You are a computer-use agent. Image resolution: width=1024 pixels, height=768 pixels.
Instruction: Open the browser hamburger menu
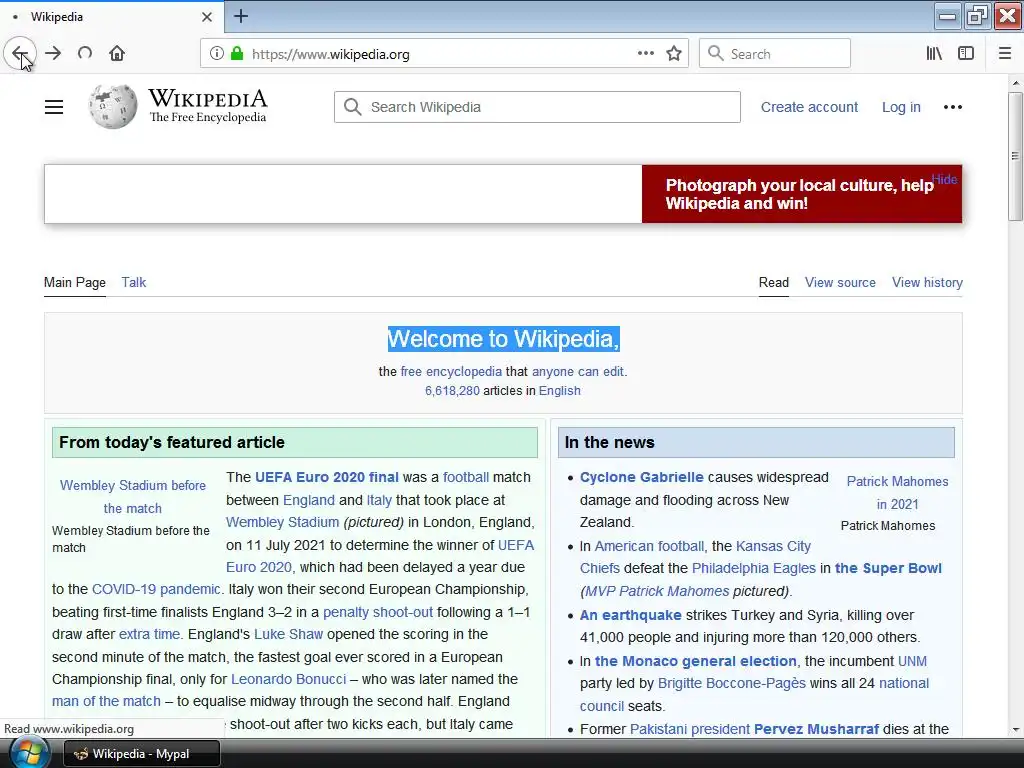1005,54
